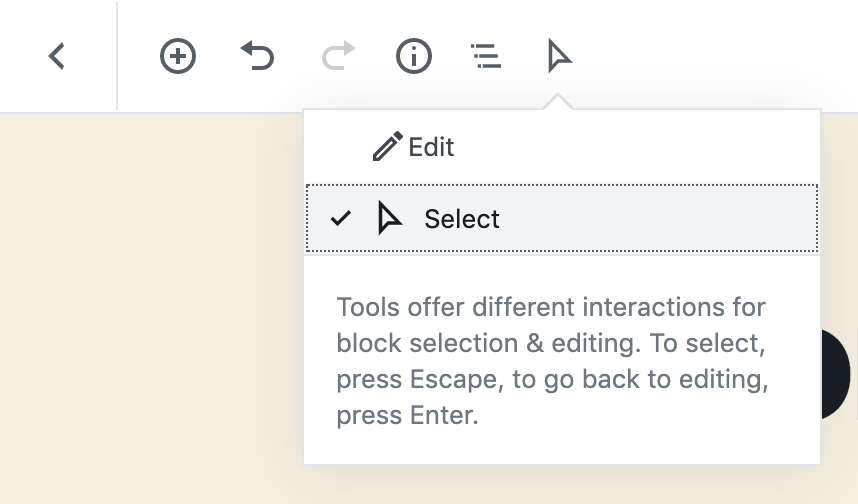858x504 pixels.
Task: Click the dark round button at right edge
Action: click(x=836, y=373)
